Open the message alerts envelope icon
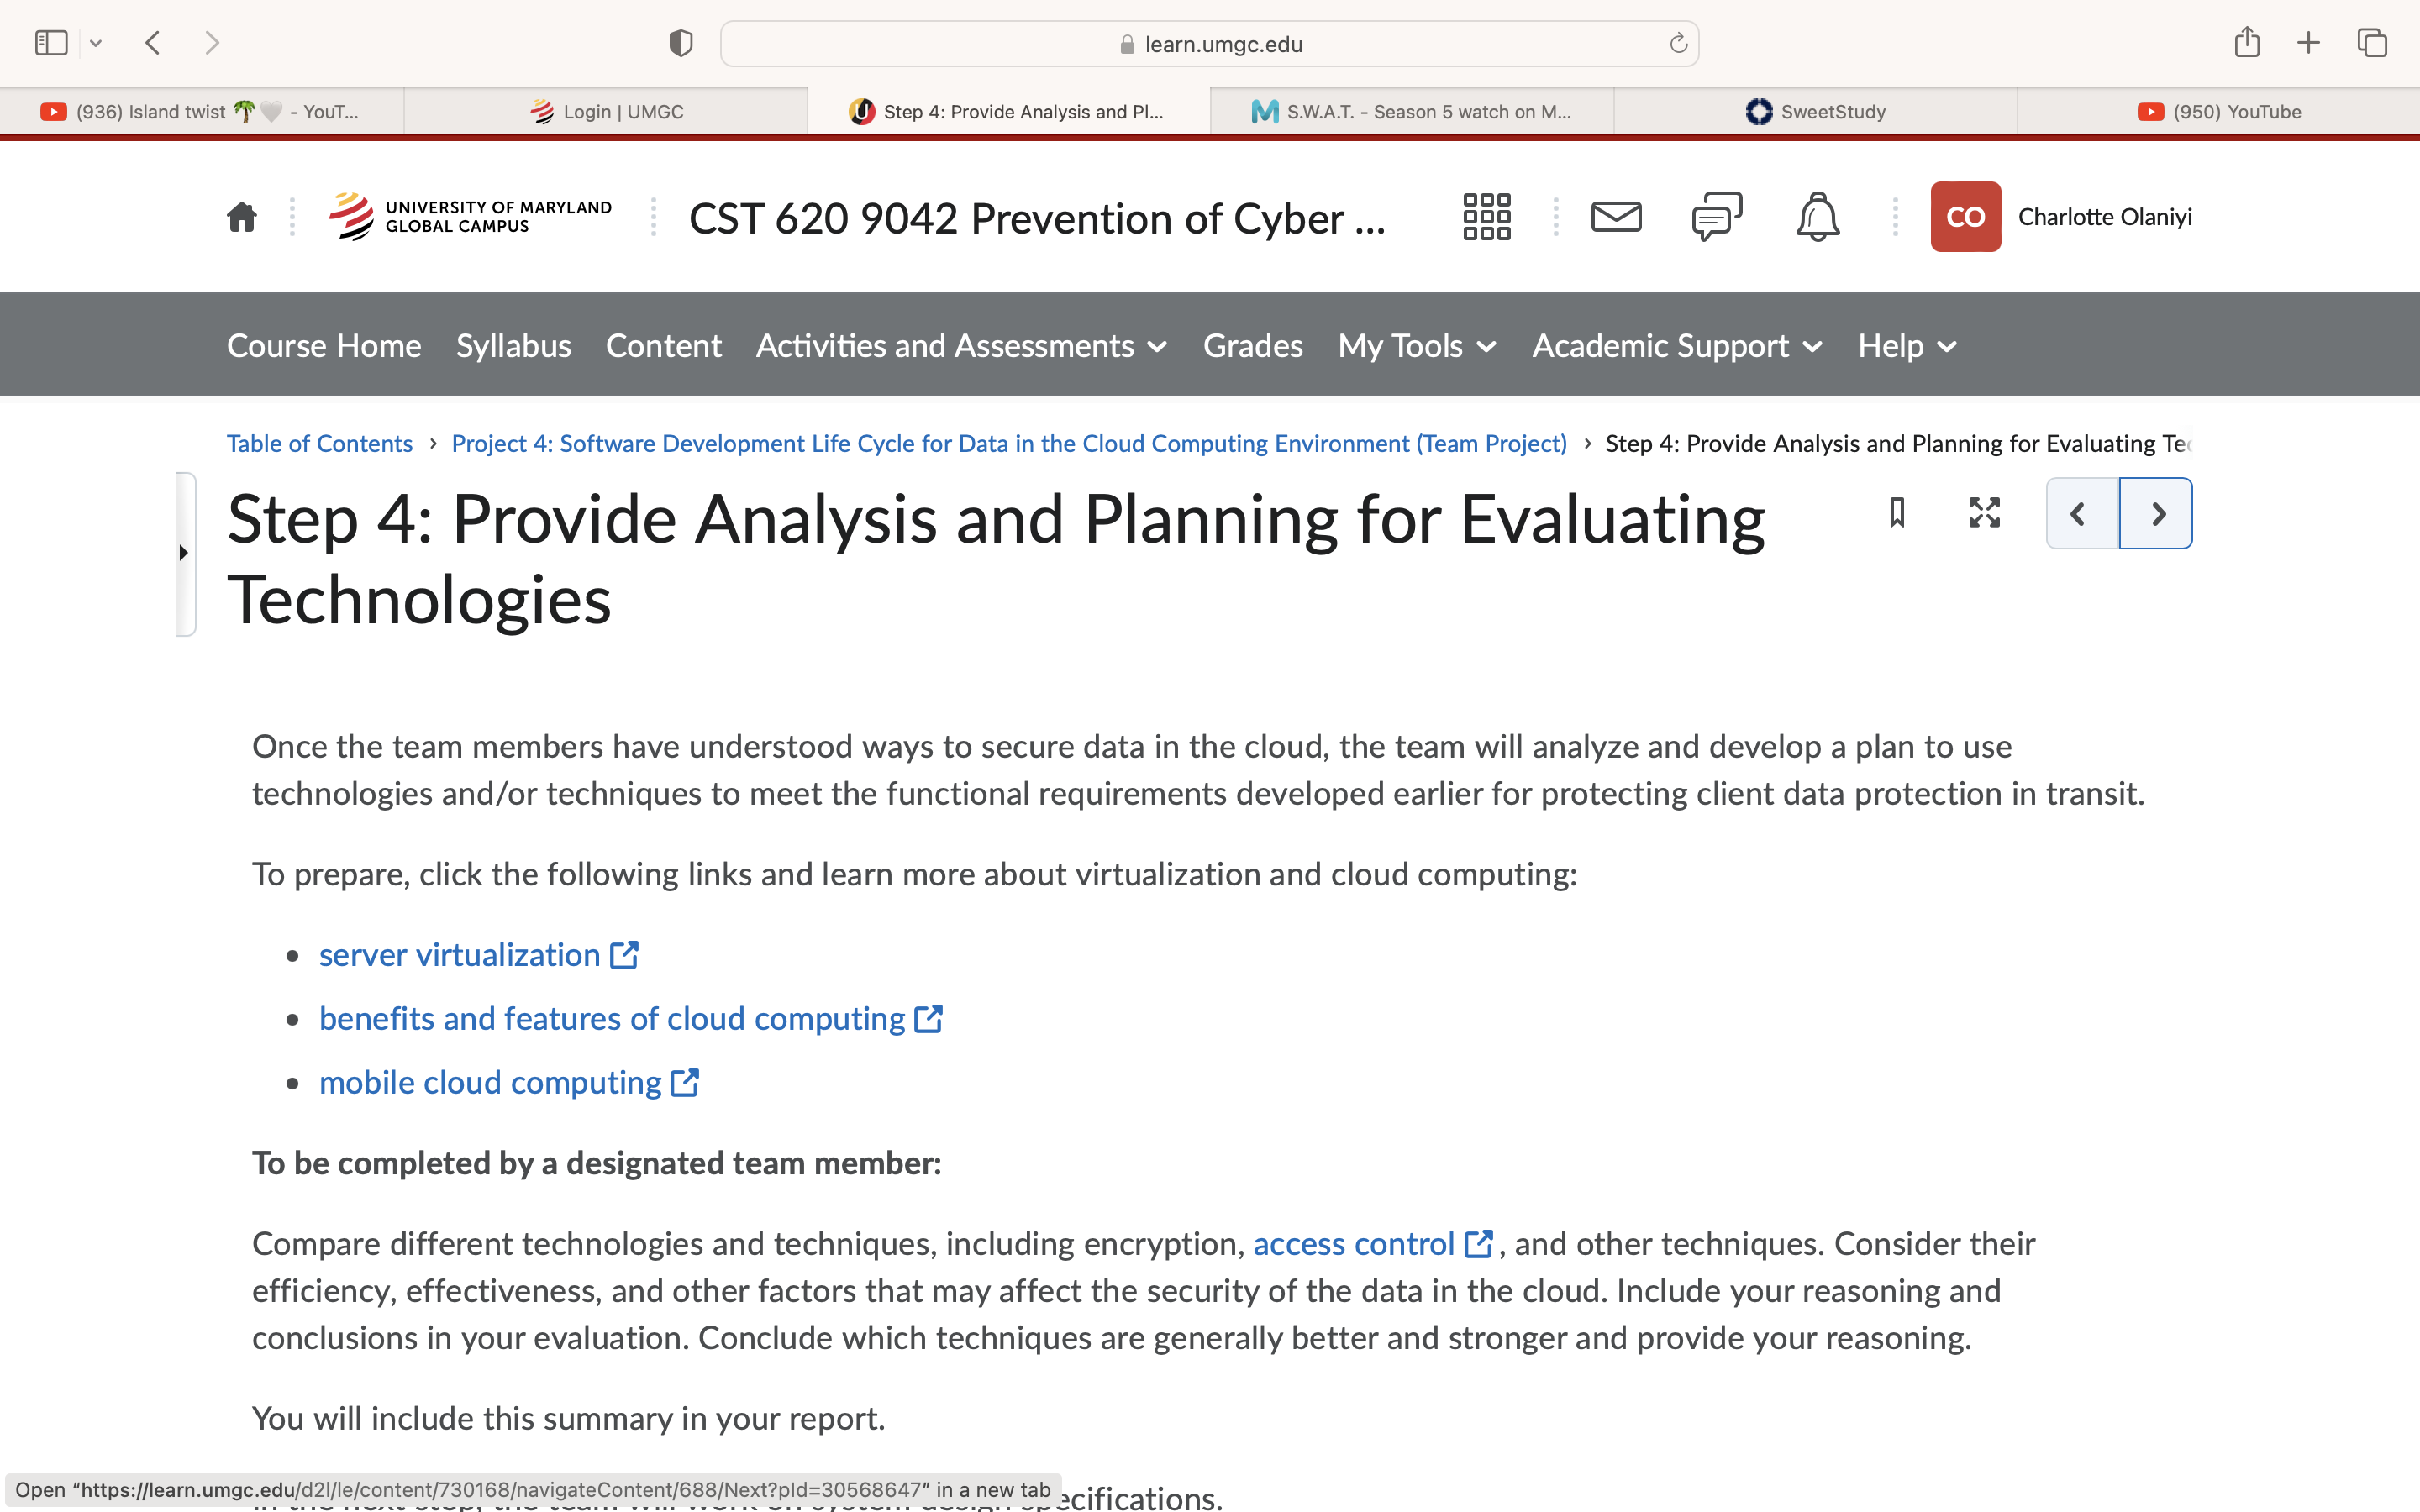 (1616, 217)
